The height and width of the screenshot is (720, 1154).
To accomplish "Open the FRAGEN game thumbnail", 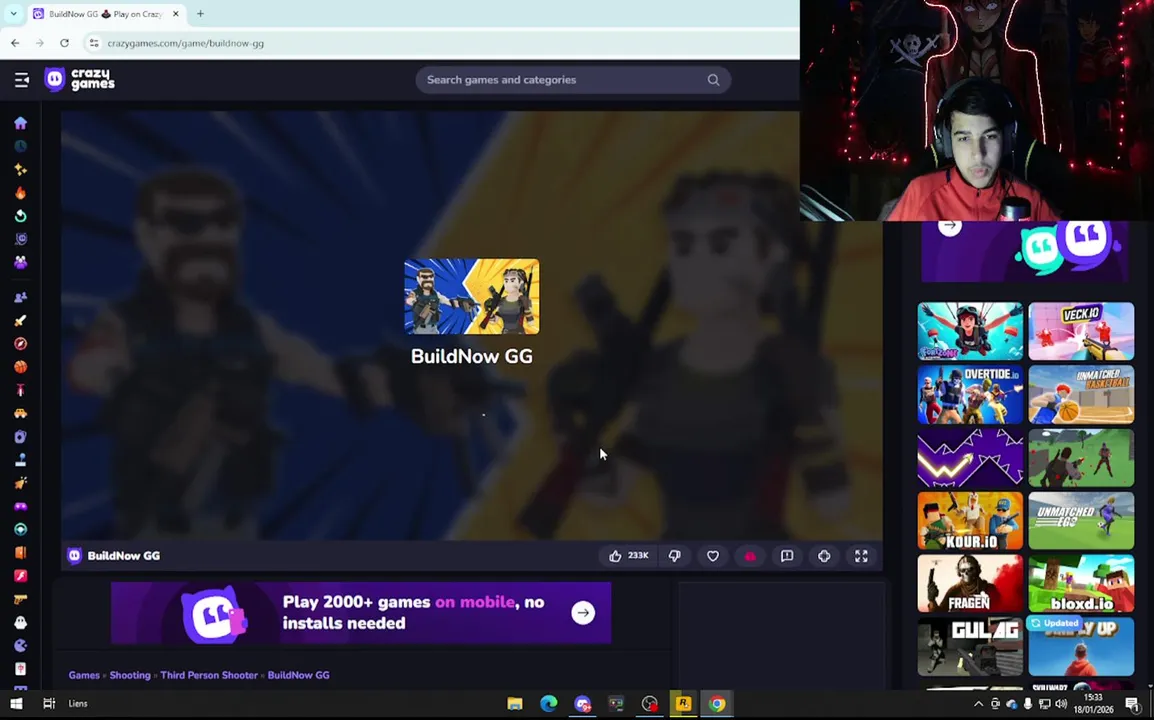I will (970, 584).
